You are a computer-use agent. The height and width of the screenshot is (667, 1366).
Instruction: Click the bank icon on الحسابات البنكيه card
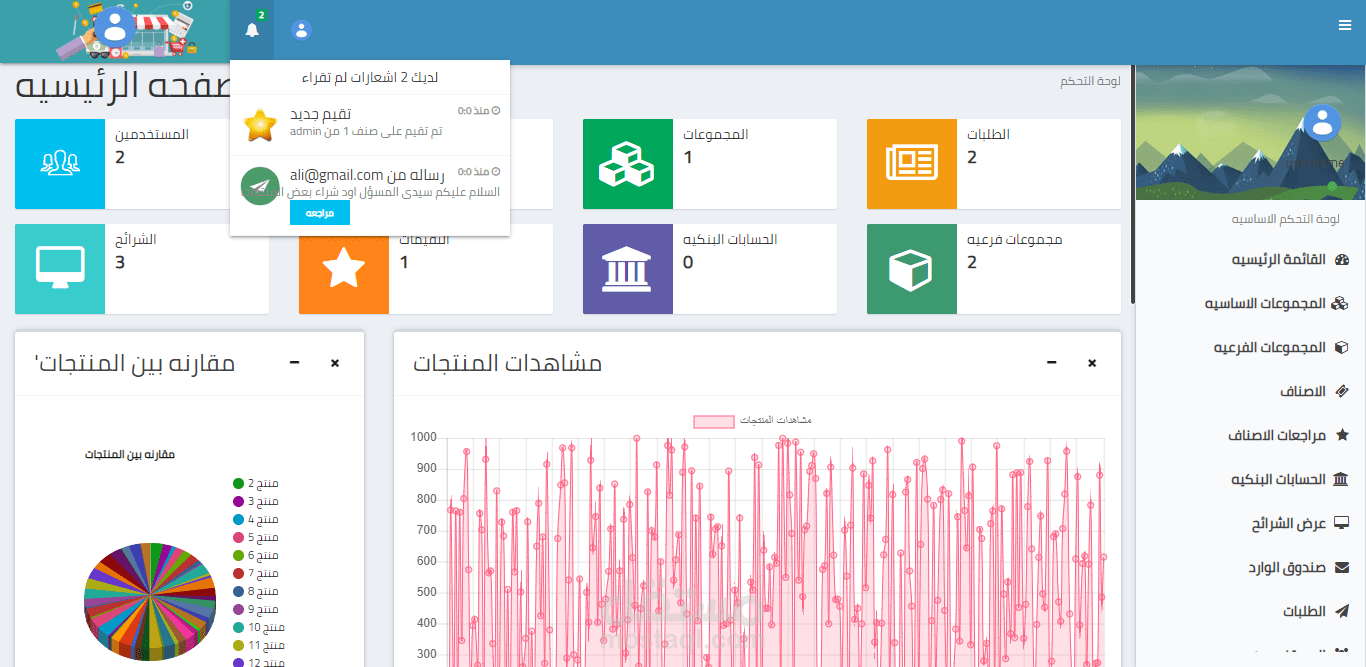tap(627, 269)
